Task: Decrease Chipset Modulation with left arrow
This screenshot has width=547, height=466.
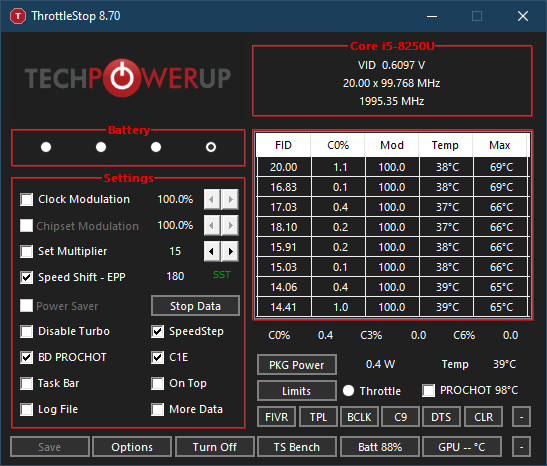Action: 212,225
